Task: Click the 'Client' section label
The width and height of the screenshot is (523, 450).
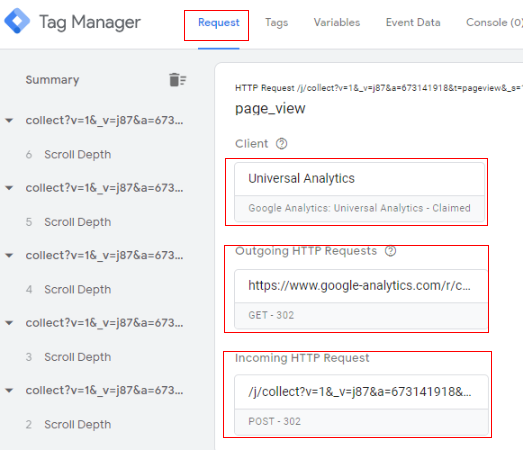Action: (251, 144)
